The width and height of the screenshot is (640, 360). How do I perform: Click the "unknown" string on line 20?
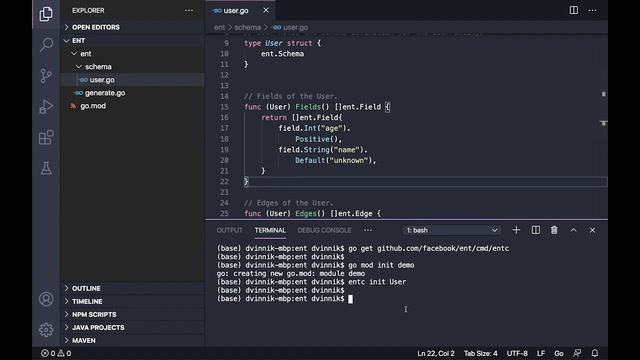pyautogui.click(x=349, y=160)
